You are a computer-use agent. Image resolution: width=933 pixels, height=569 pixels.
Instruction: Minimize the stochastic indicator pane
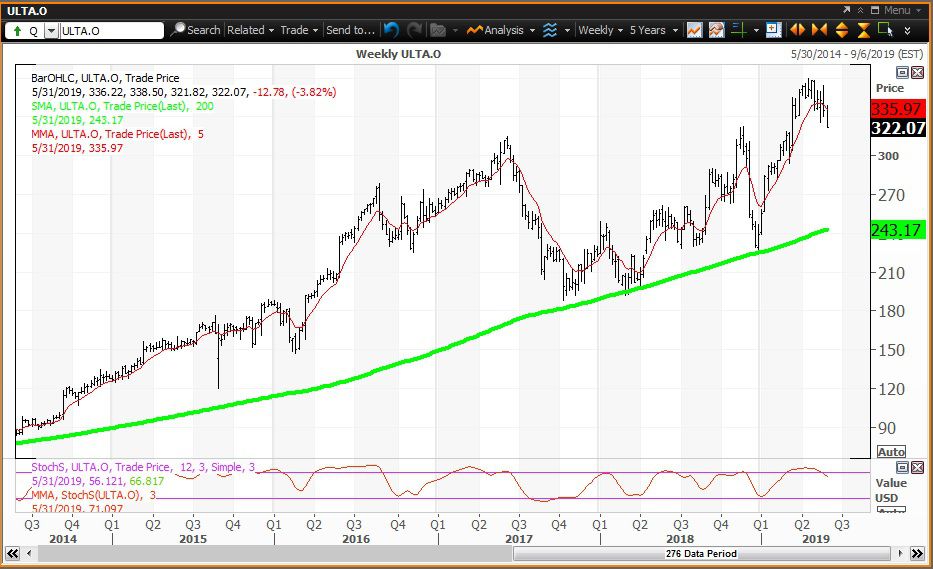click(903, 467)
